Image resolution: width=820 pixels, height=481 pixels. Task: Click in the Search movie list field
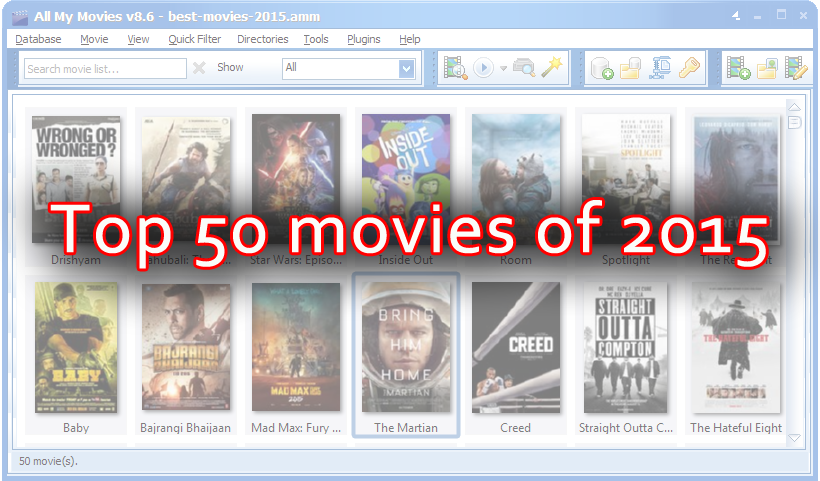pyautogui.click(x=105, y=68)
